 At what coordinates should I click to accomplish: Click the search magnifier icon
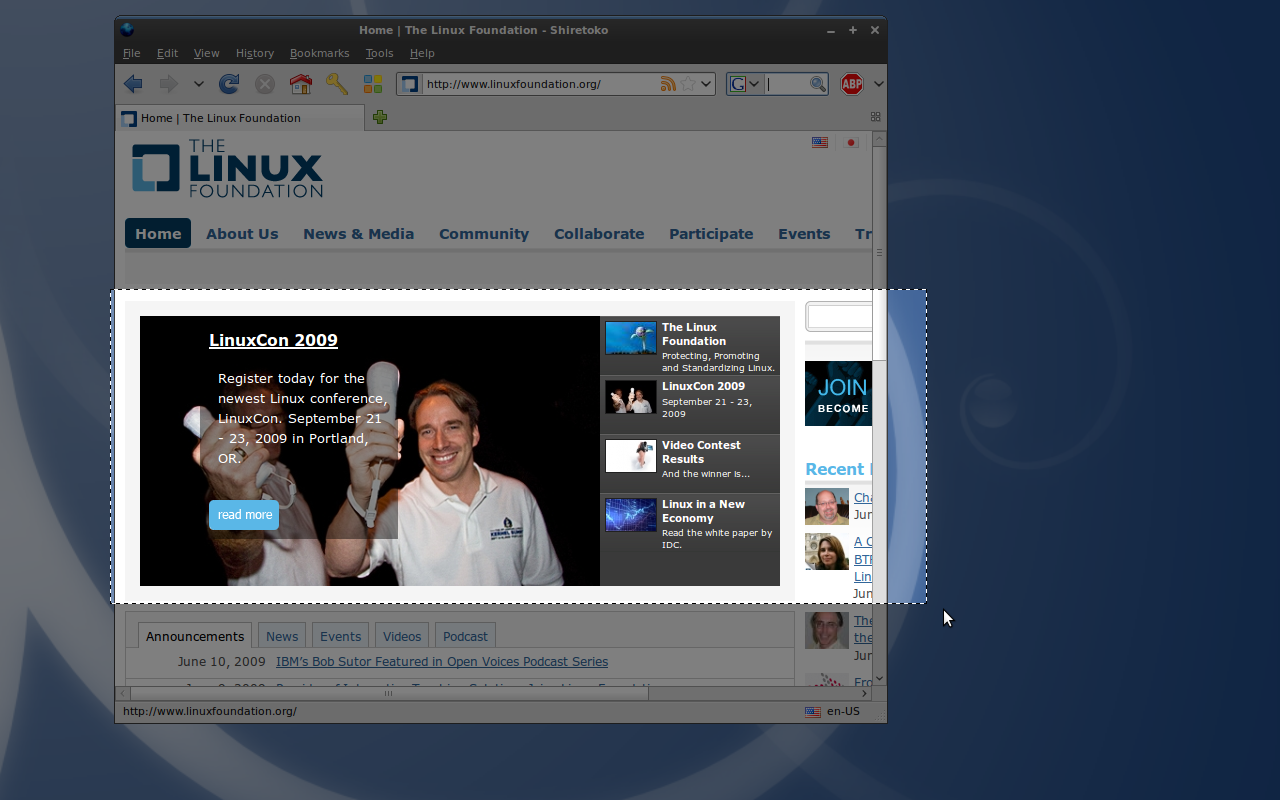pyautogui.click(x=817, y=84)
